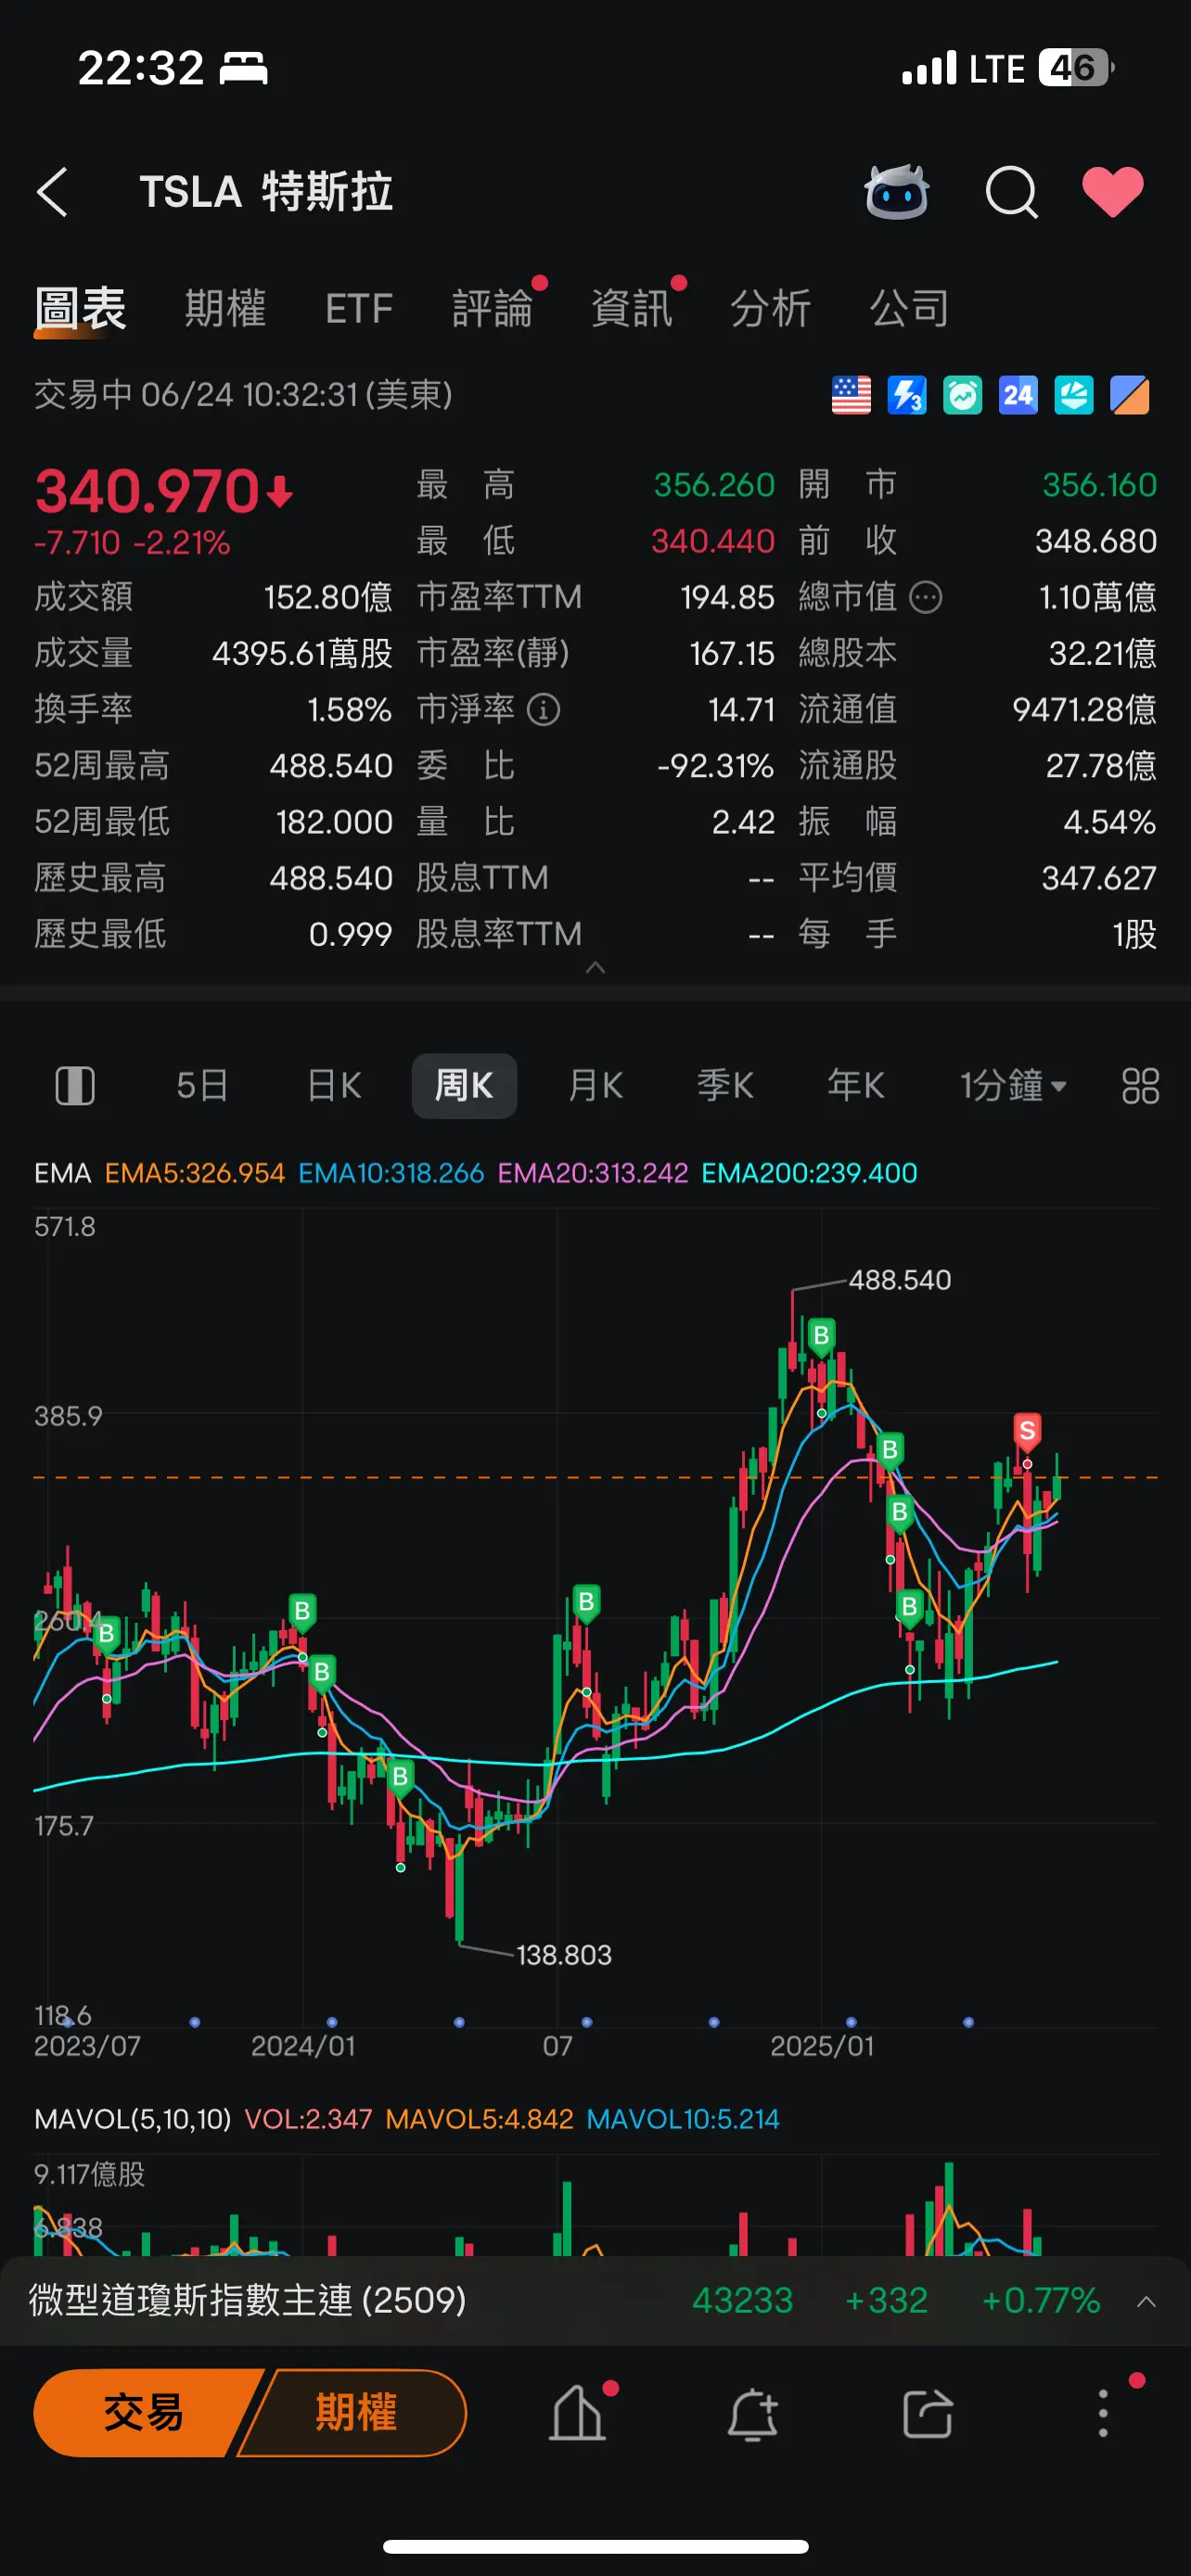The image size is (1191, 2576).
Task: Open info icon beside 市淨率
Action: pos(543,710)
